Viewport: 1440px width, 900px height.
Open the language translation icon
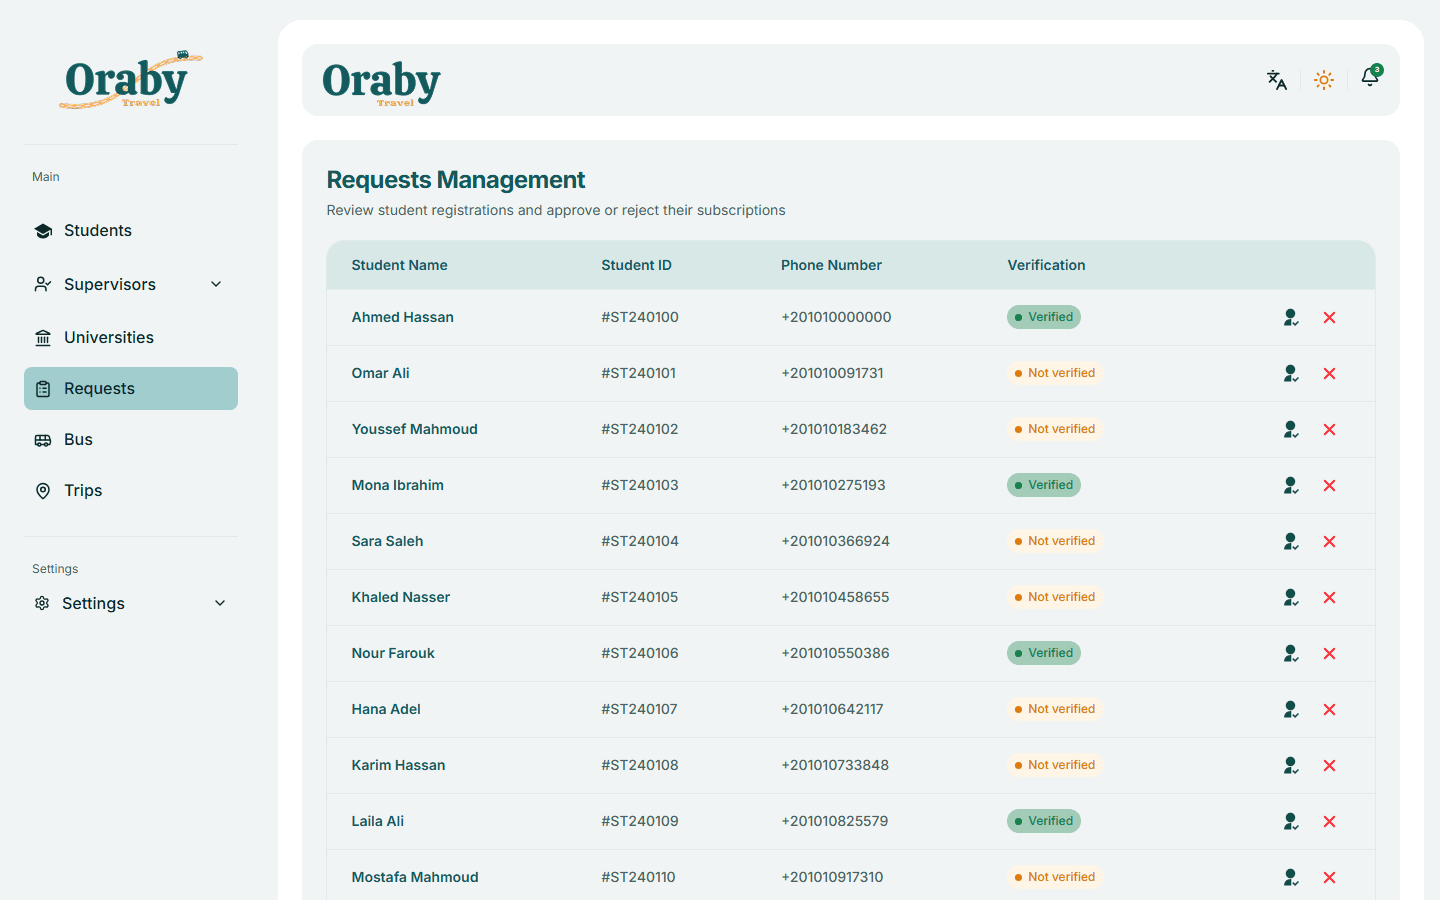(x=1277, y=80)
